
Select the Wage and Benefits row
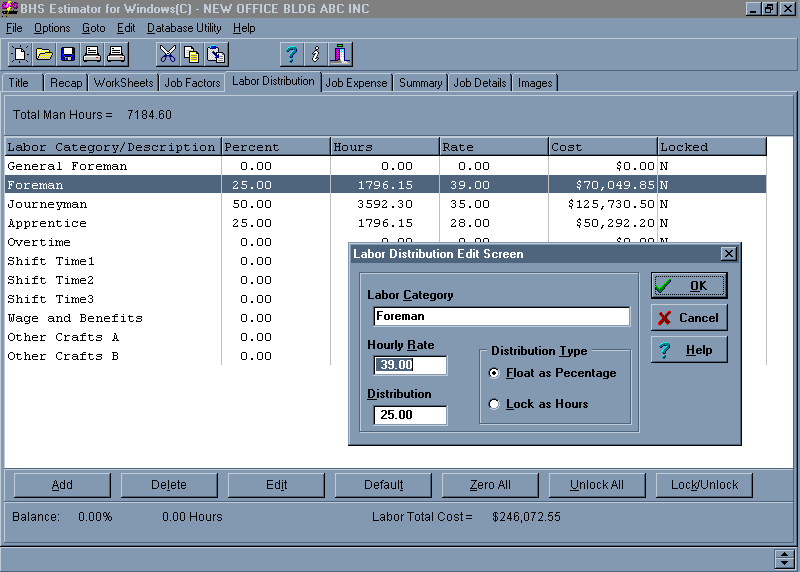pos(176,318)
